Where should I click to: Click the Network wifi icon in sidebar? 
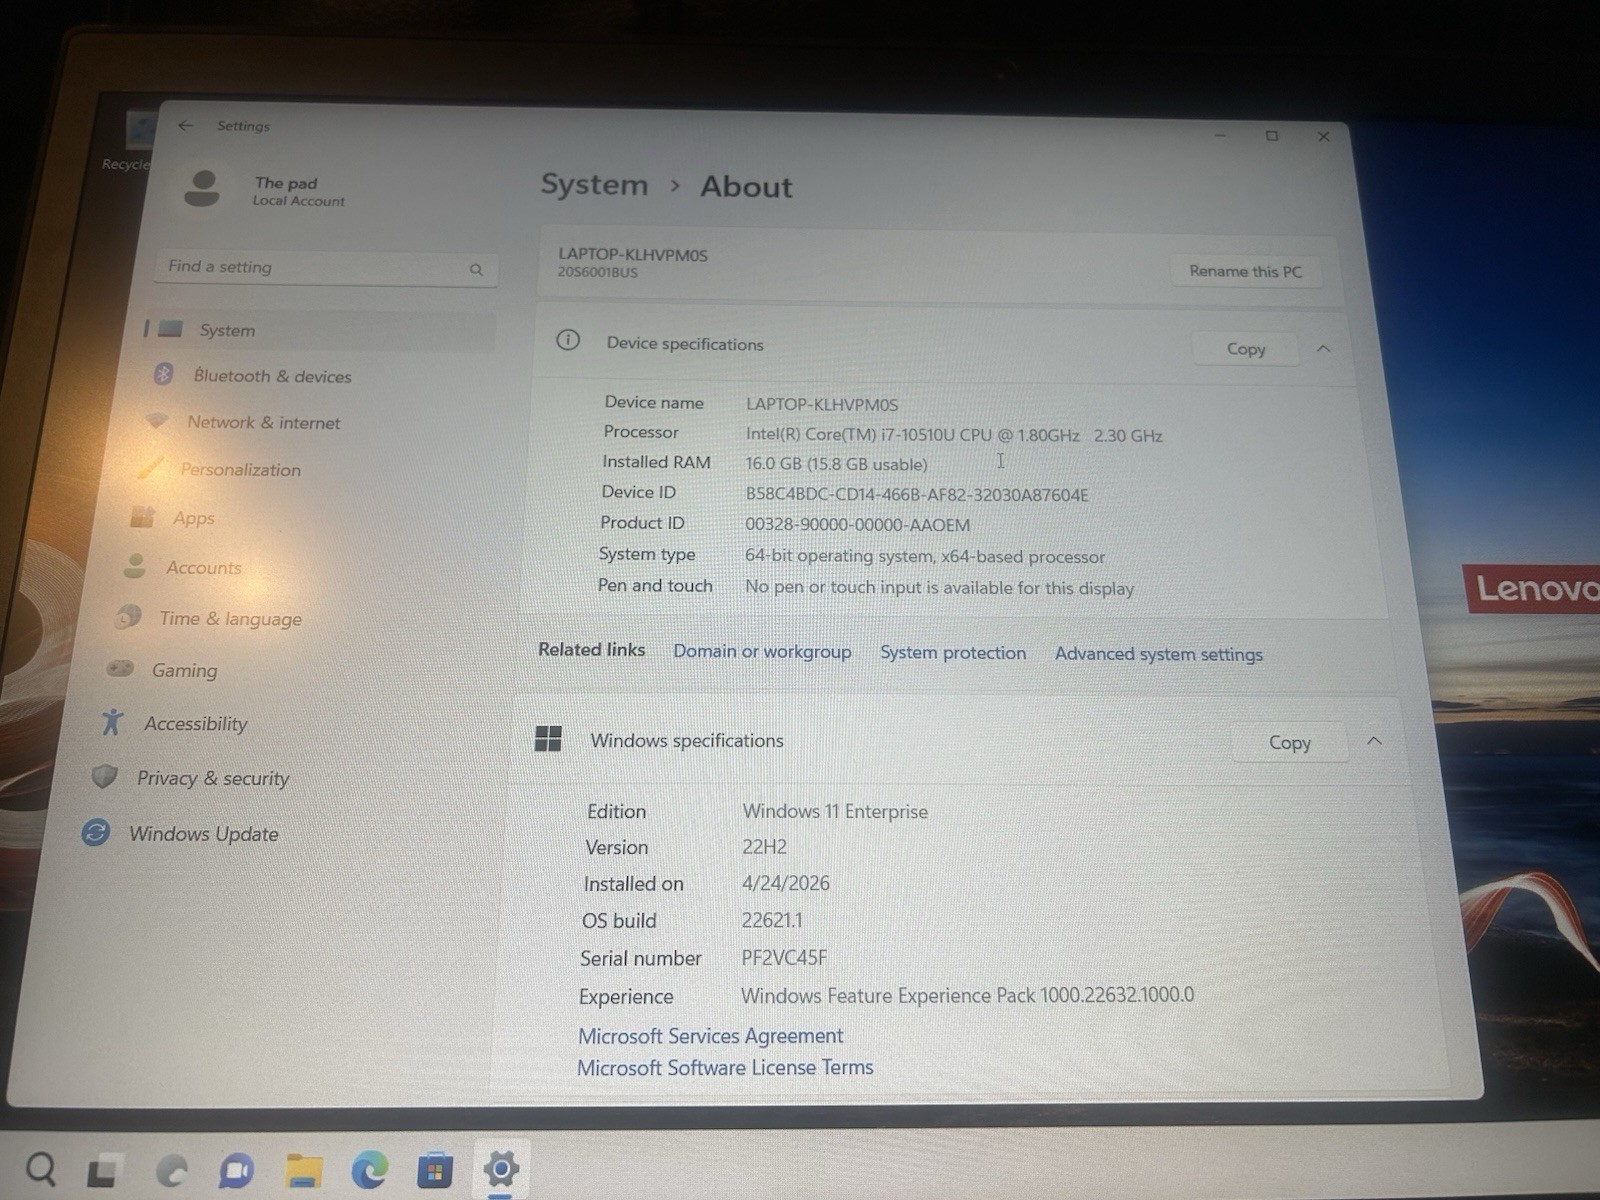click(156, 421)
